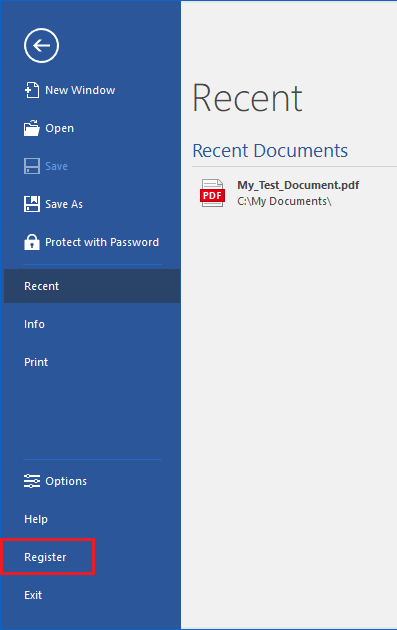Choose Save As in the sidebar
397x630 pixels.
(64, 204)
